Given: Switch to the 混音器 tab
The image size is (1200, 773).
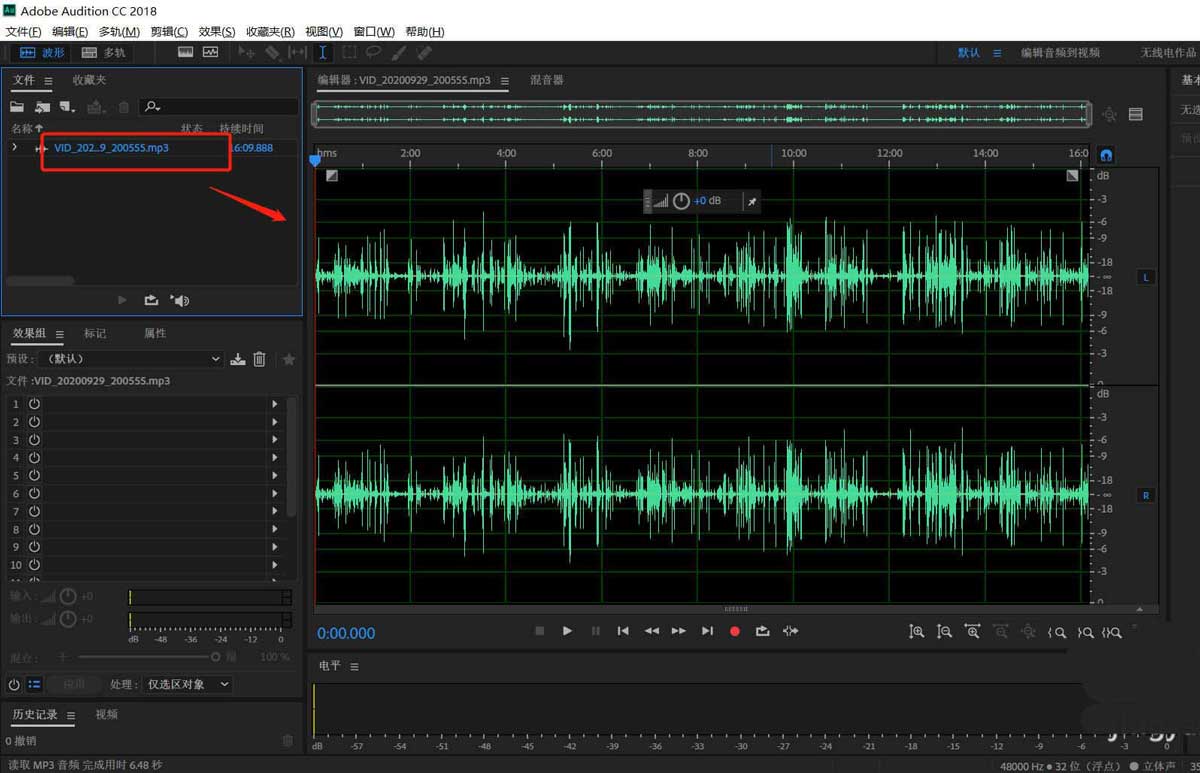Looking at the screenshot, I should [x=547, y=80].
